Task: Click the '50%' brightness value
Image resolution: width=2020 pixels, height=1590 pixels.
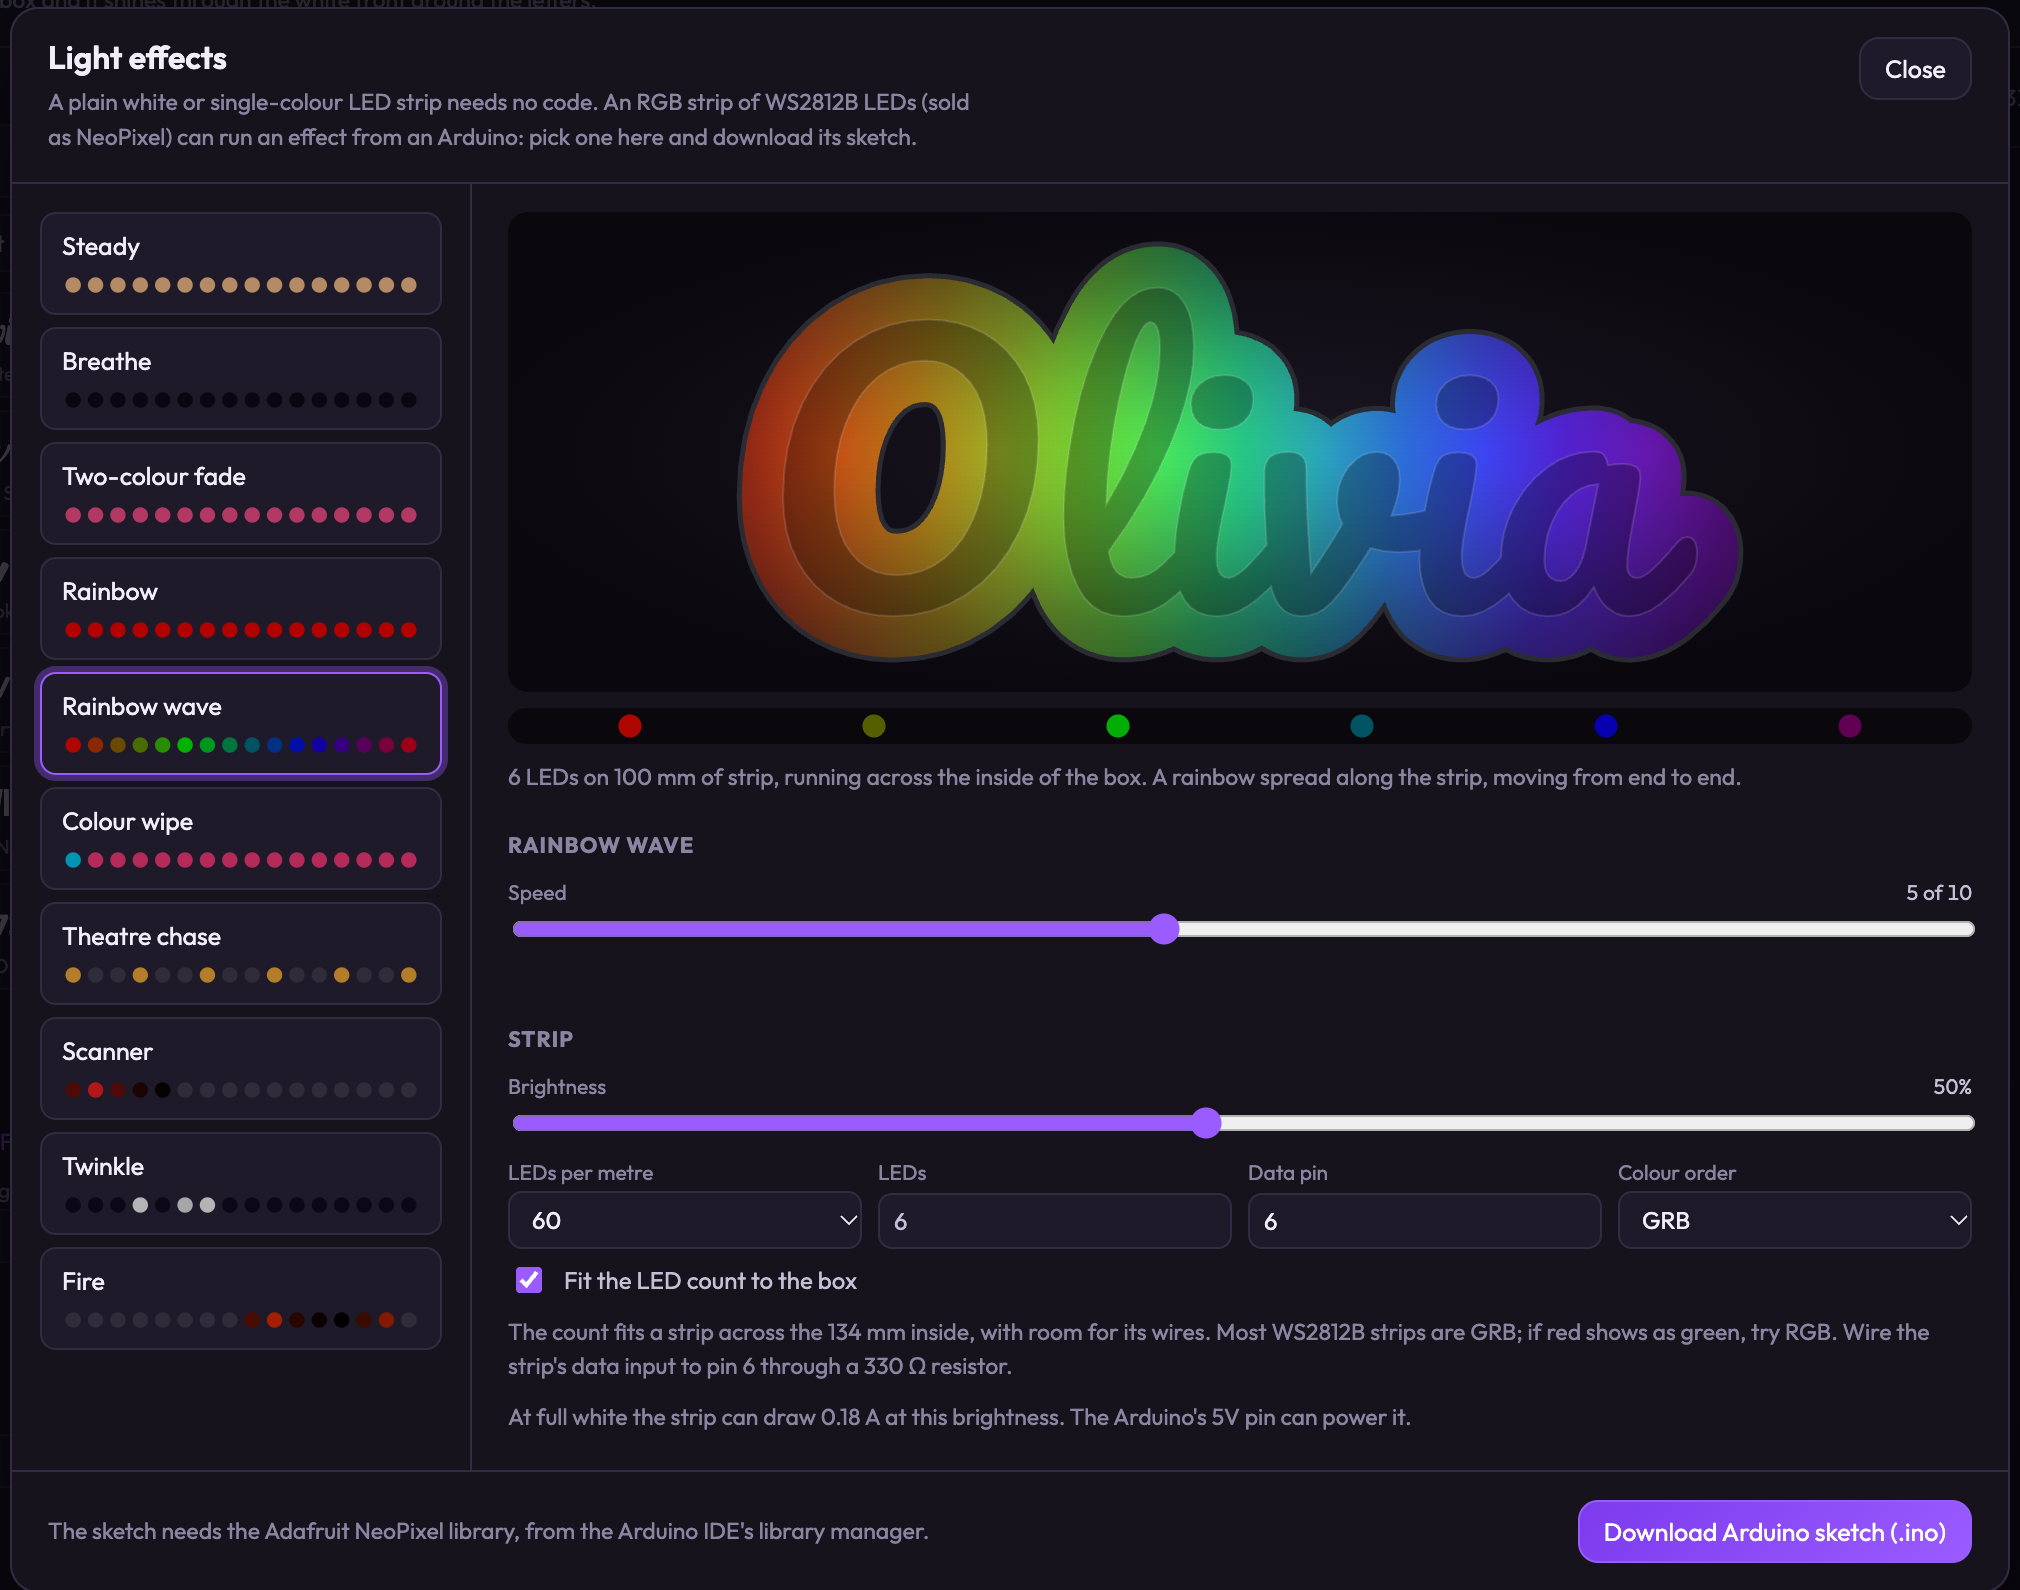Action: click(1952, 1086)
